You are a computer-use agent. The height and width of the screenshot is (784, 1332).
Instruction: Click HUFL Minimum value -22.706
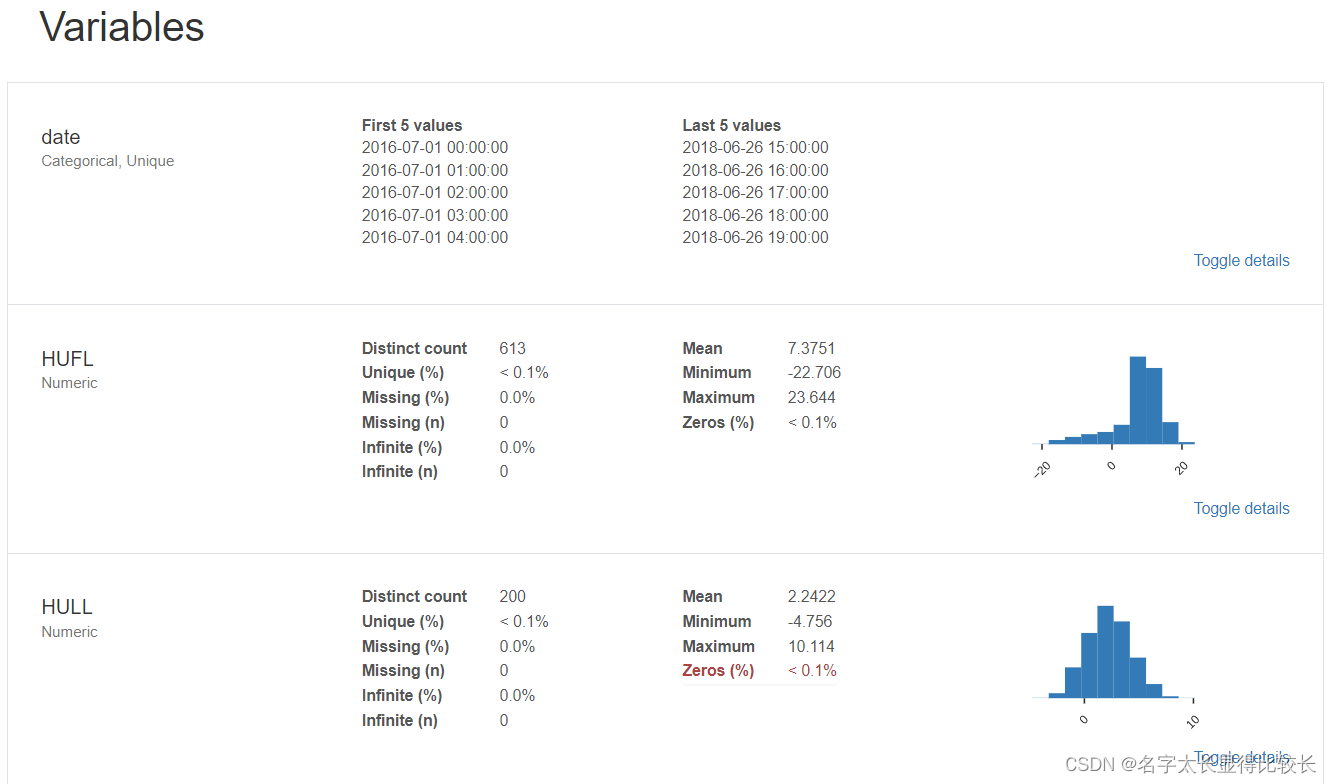point(814,372)
